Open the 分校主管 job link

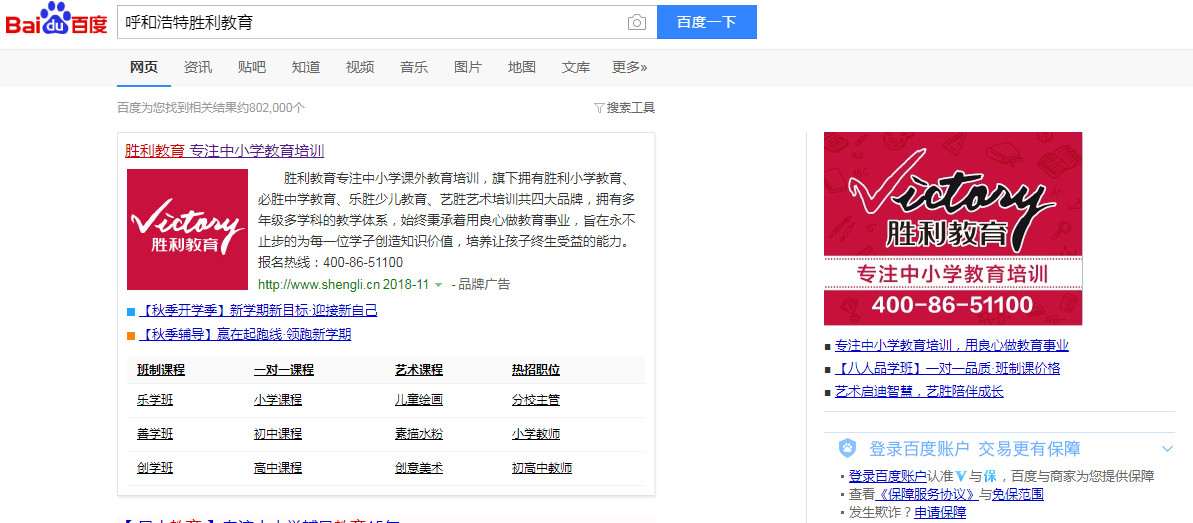[x=536, y=400]
